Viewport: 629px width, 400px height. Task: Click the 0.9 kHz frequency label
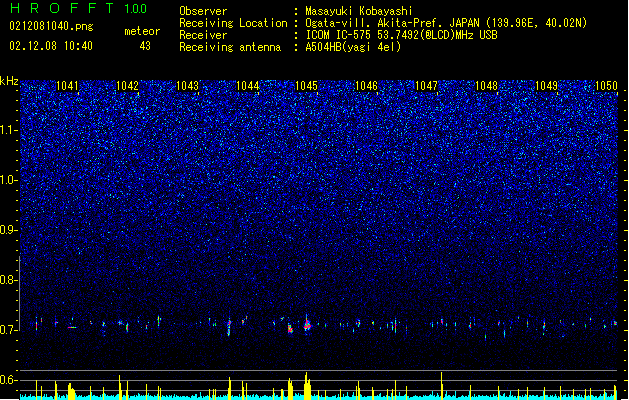8,230
